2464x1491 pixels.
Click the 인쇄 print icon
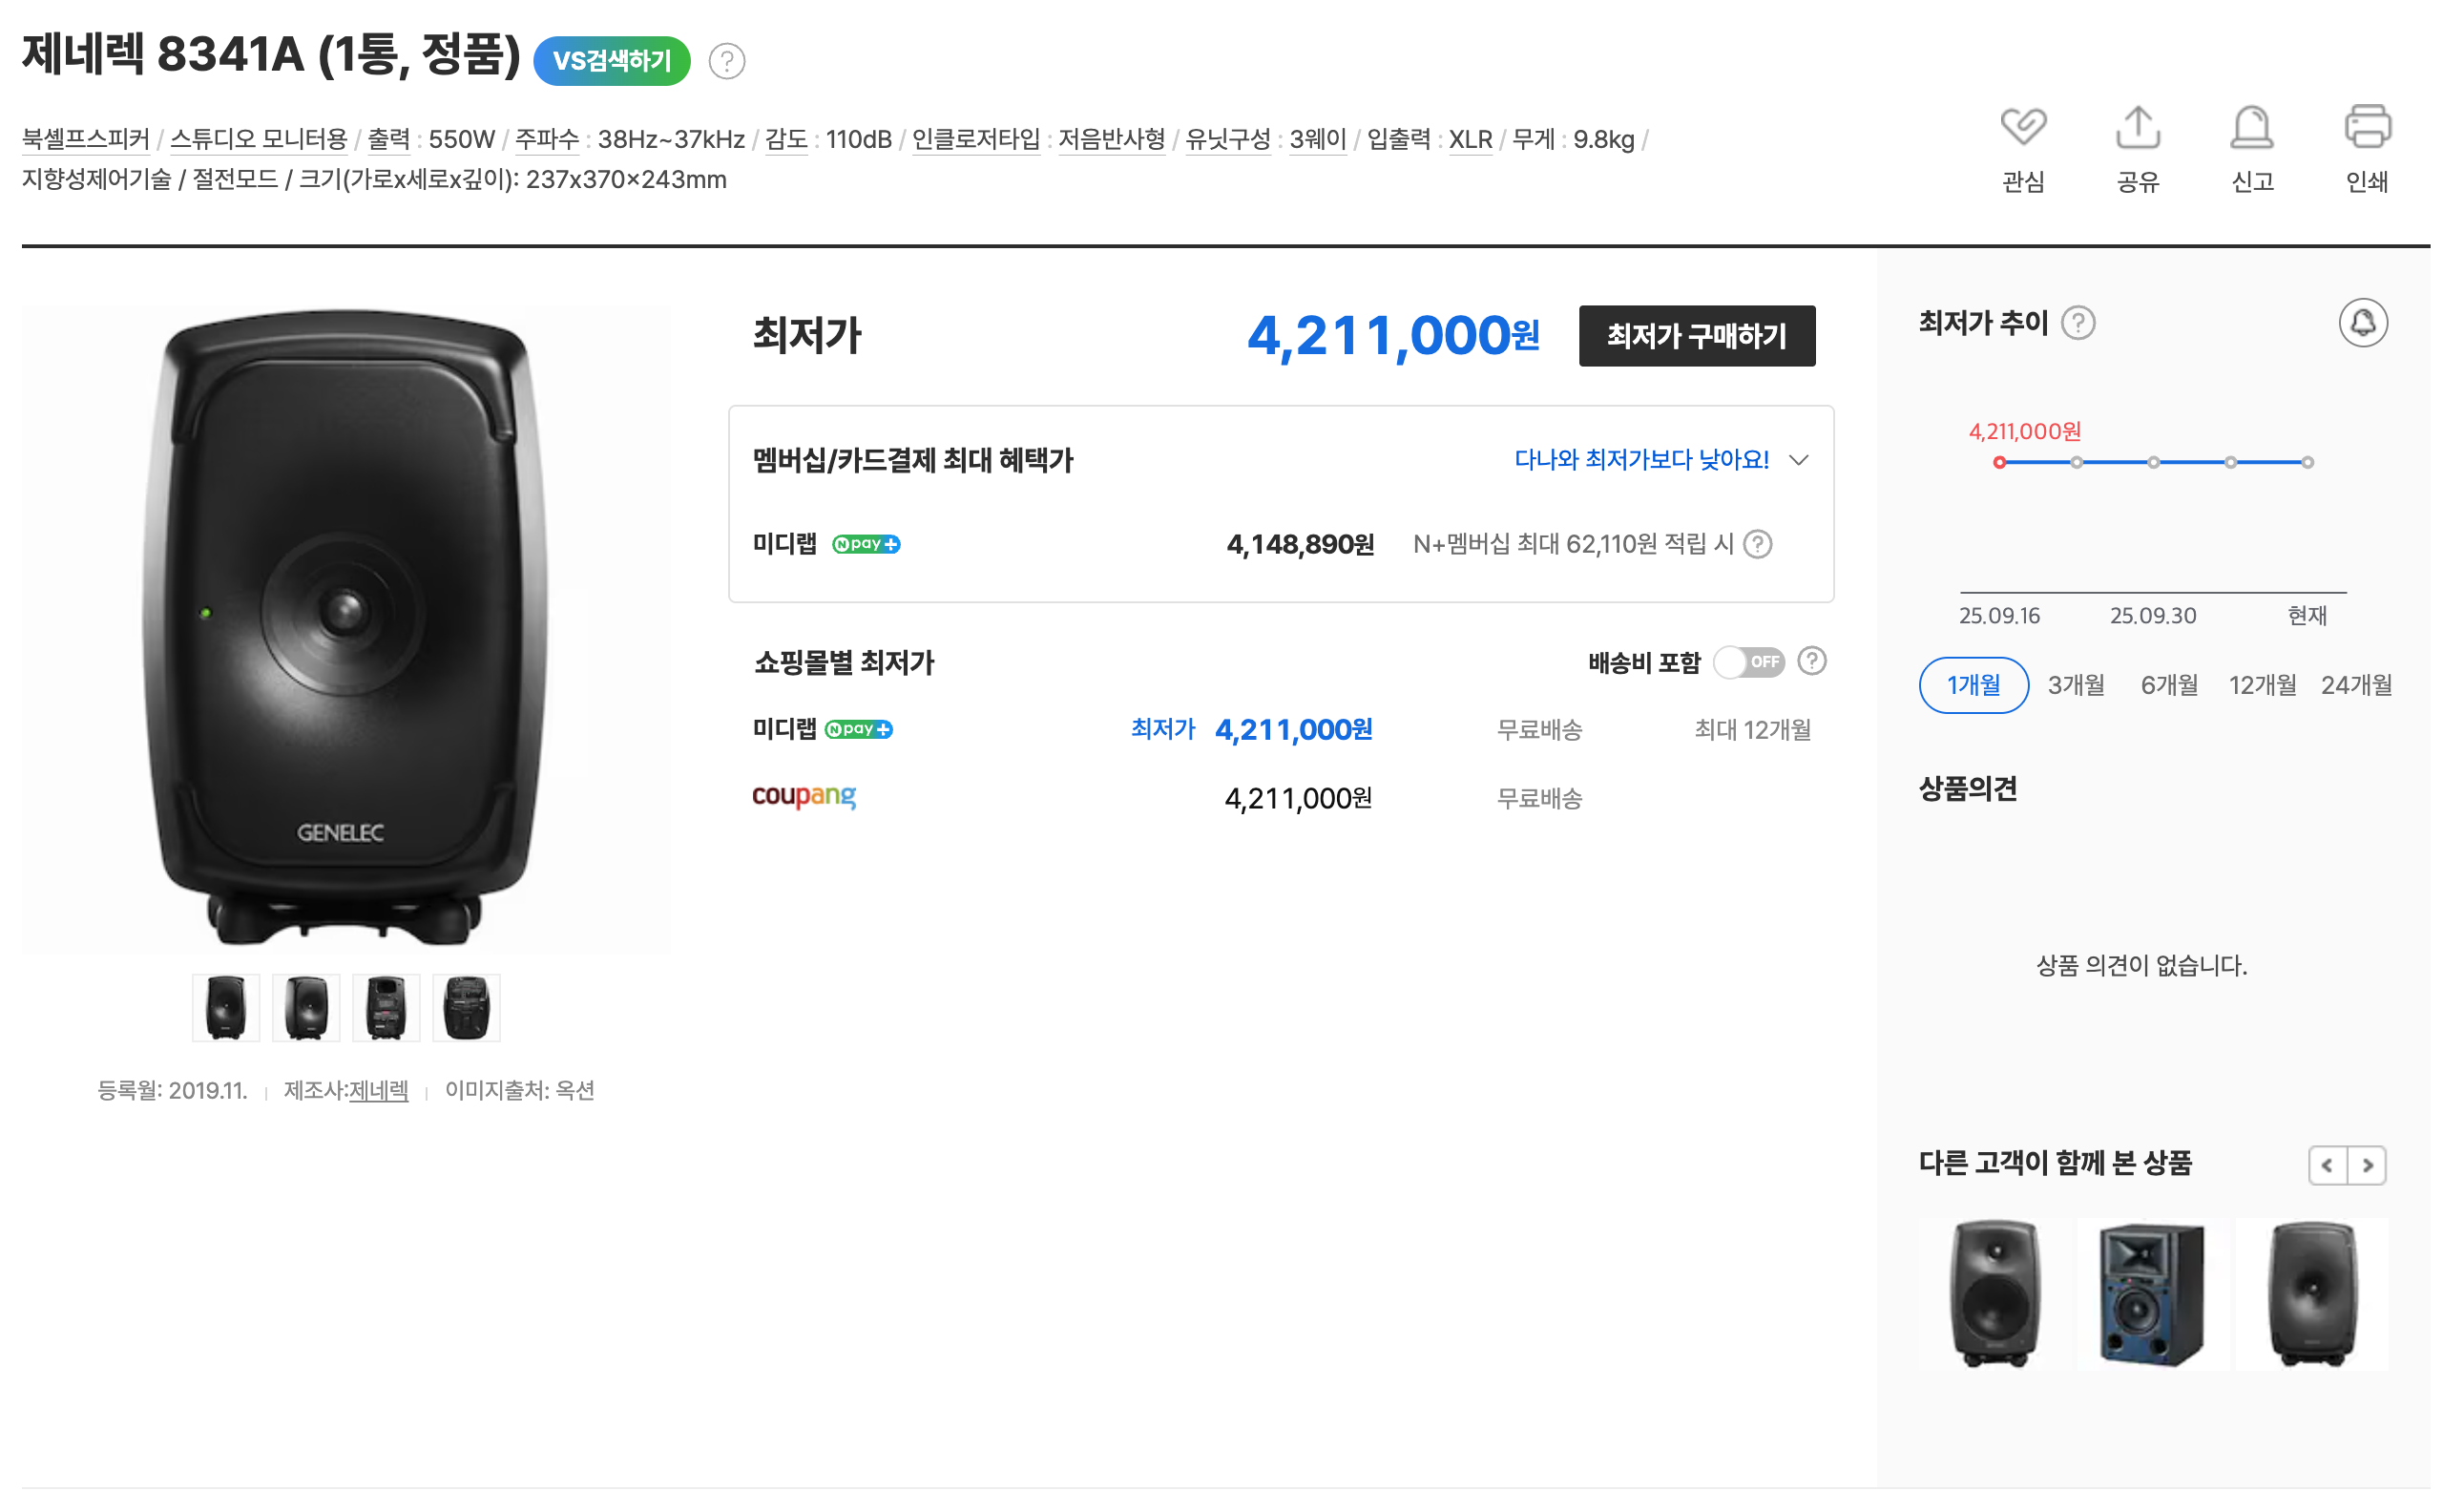(2366, 127)
